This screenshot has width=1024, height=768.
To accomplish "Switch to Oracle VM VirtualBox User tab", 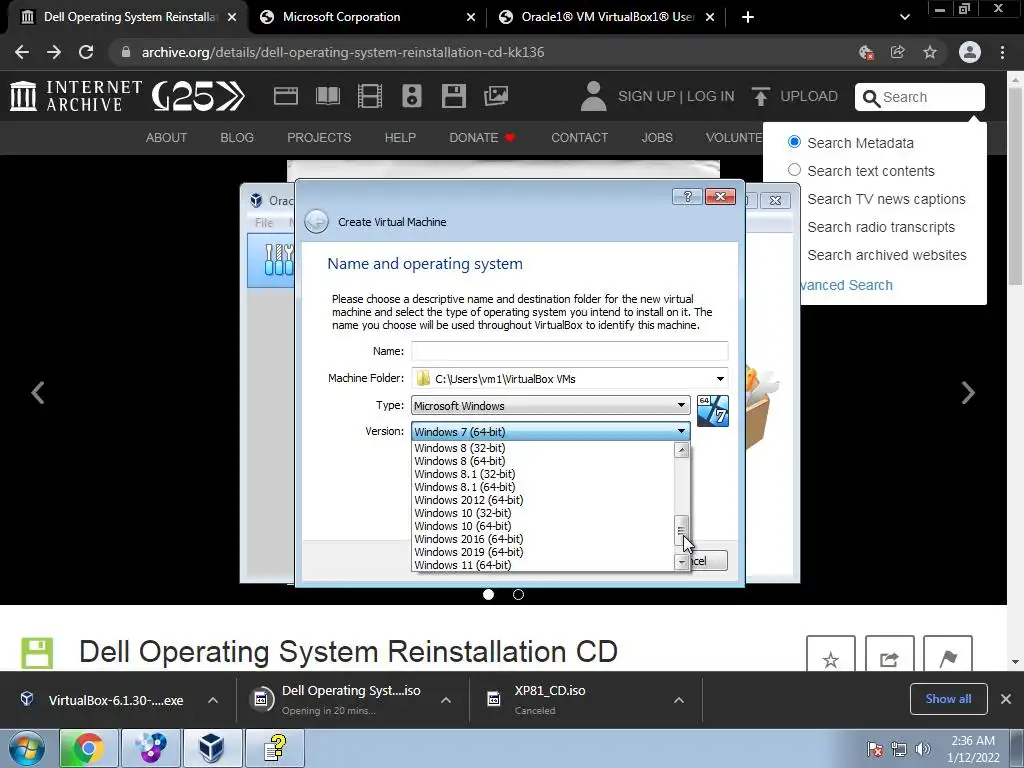I will click(607, 17).
